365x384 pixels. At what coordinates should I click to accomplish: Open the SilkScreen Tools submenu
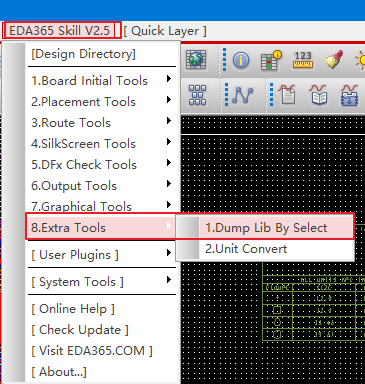click(x=102, y=144)
